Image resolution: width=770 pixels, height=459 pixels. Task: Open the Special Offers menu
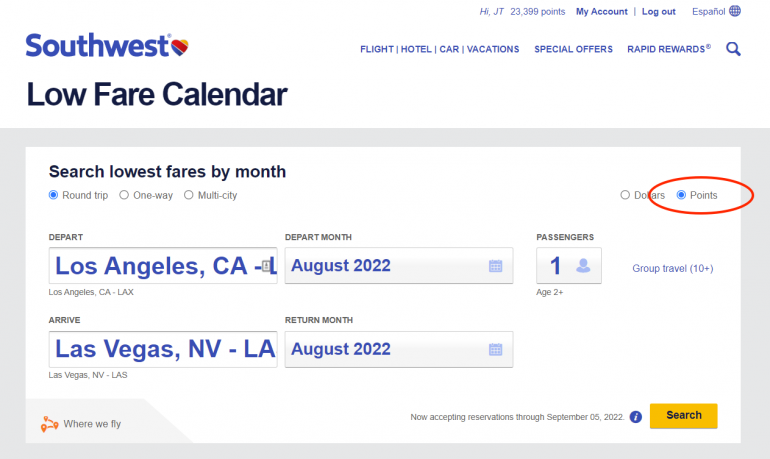(x=573, y=49)
